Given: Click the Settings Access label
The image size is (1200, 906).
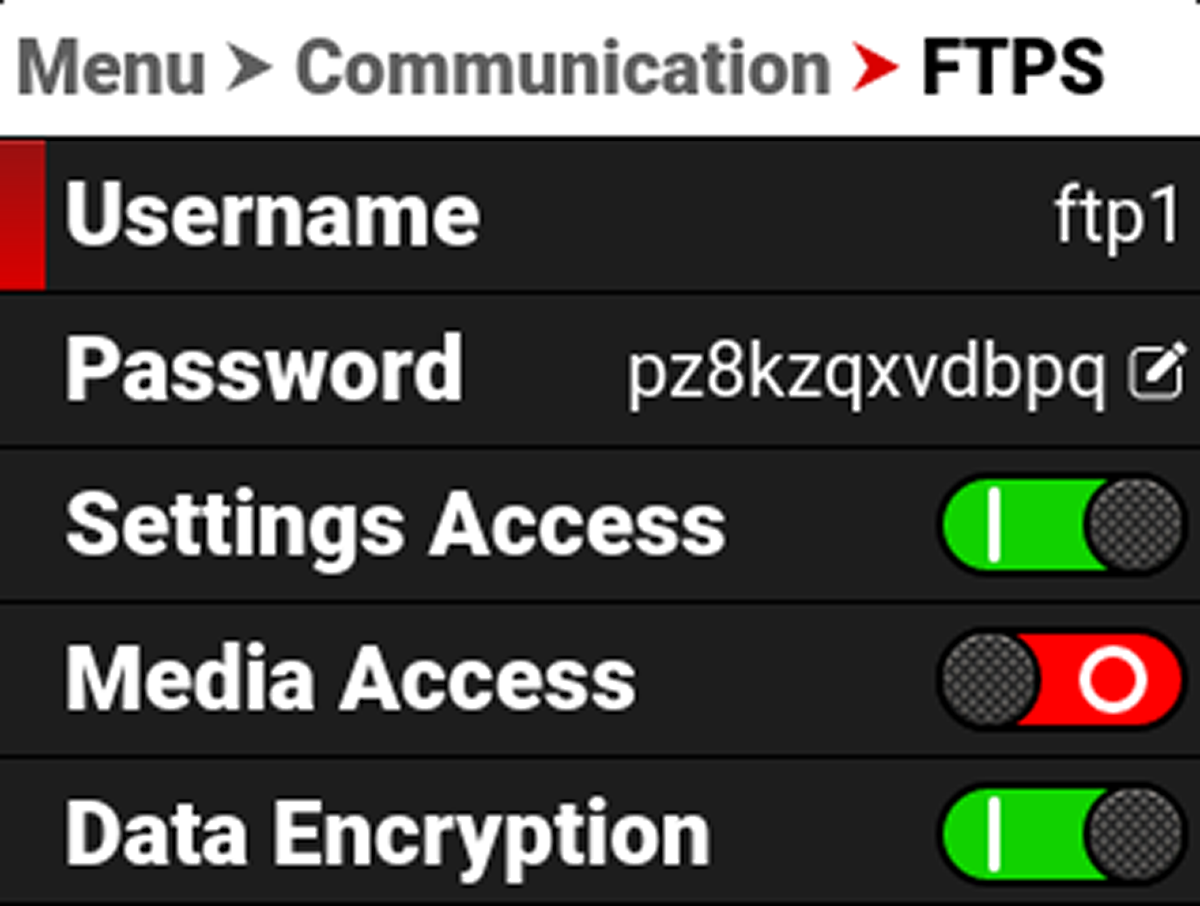Looking at the screenshot, I should tap(395, 527).
